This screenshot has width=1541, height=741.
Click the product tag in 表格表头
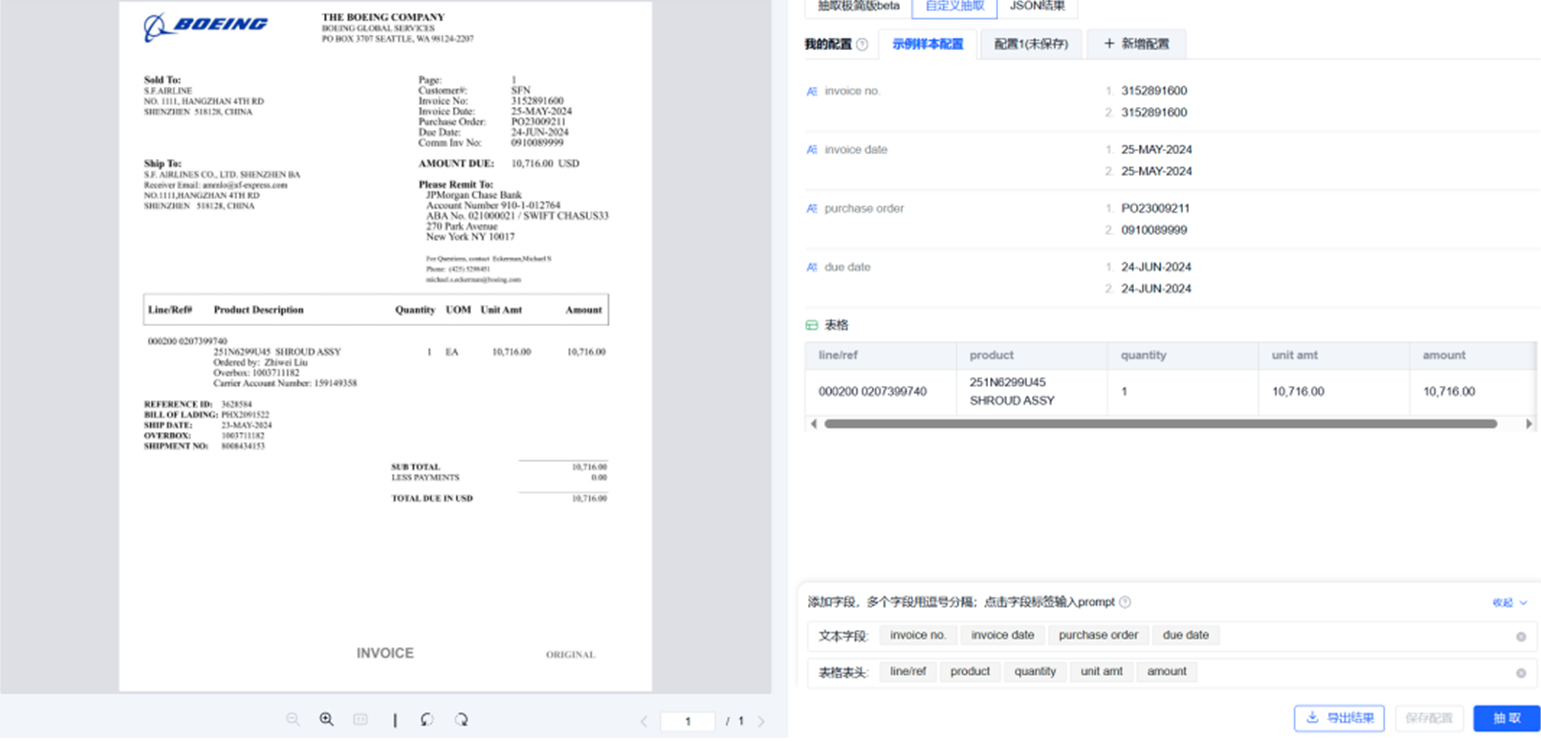coord(970,672)
